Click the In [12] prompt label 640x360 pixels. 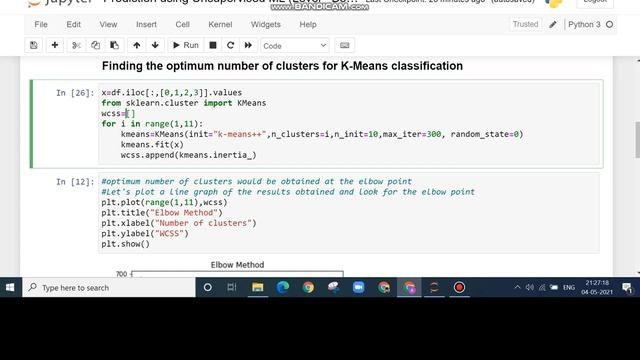coord(75,182)
